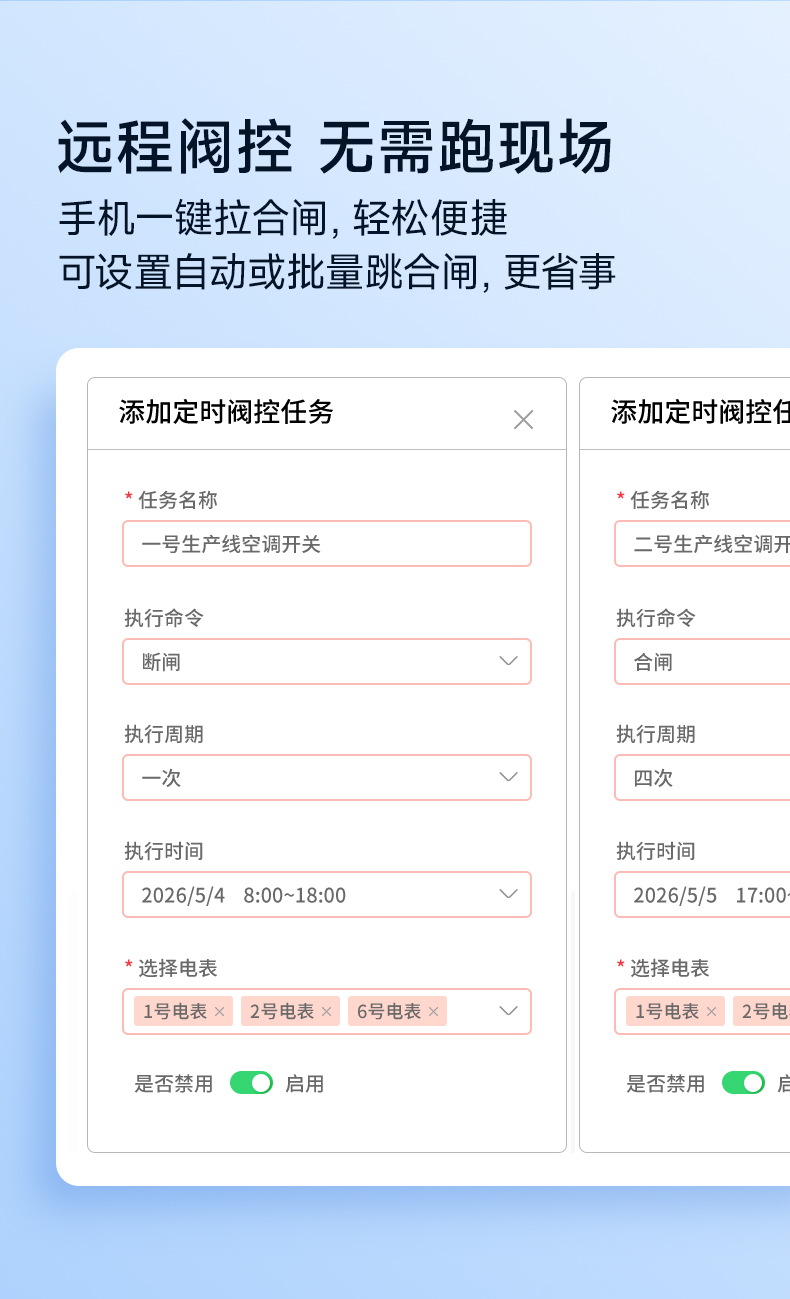Open the 执行时间 picker showing 2026/5/4
The height and width of the screenshot is (1299, 790).
coord(327,895)
